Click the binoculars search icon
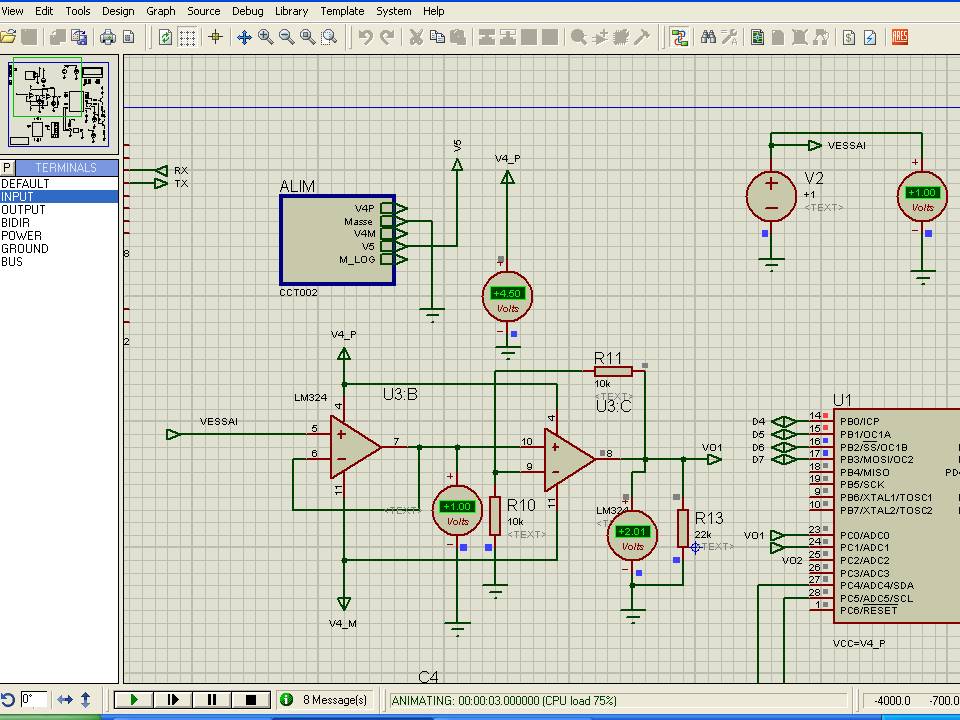Image resolution: width=960 pixels, height=720 pixels. coord(709,37)
